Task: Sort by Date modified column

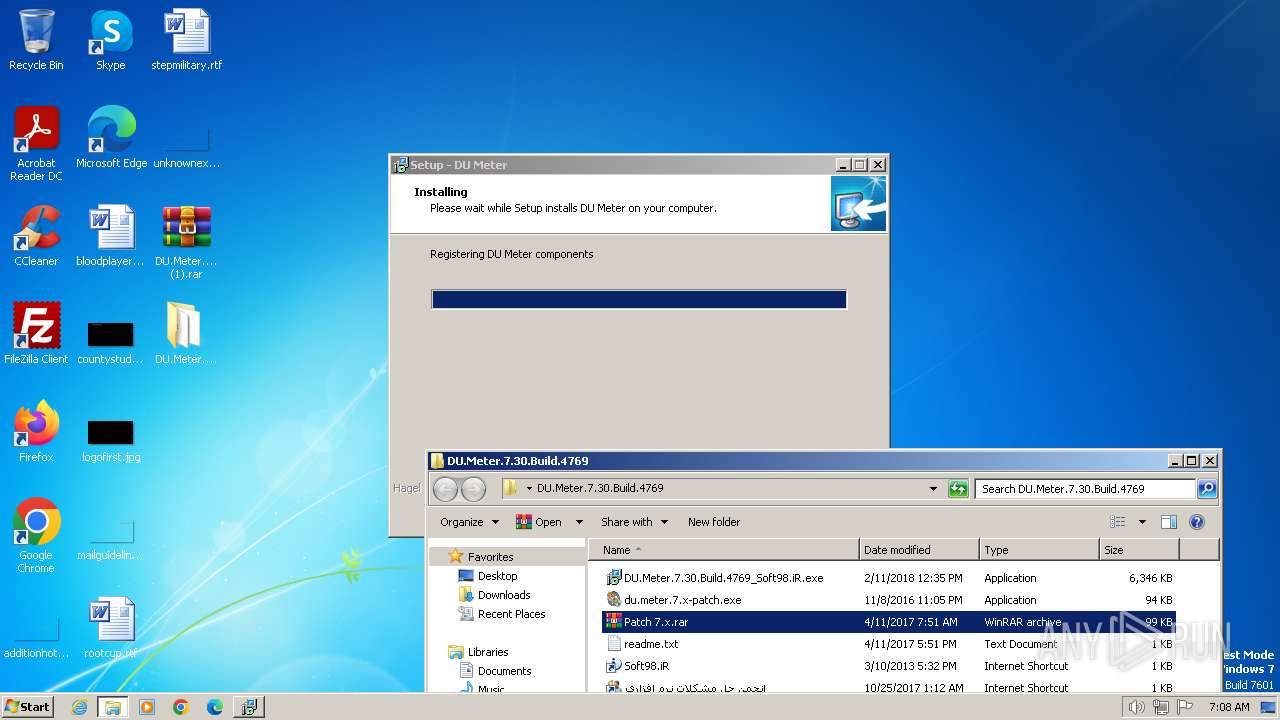Action: pos(919,550)
